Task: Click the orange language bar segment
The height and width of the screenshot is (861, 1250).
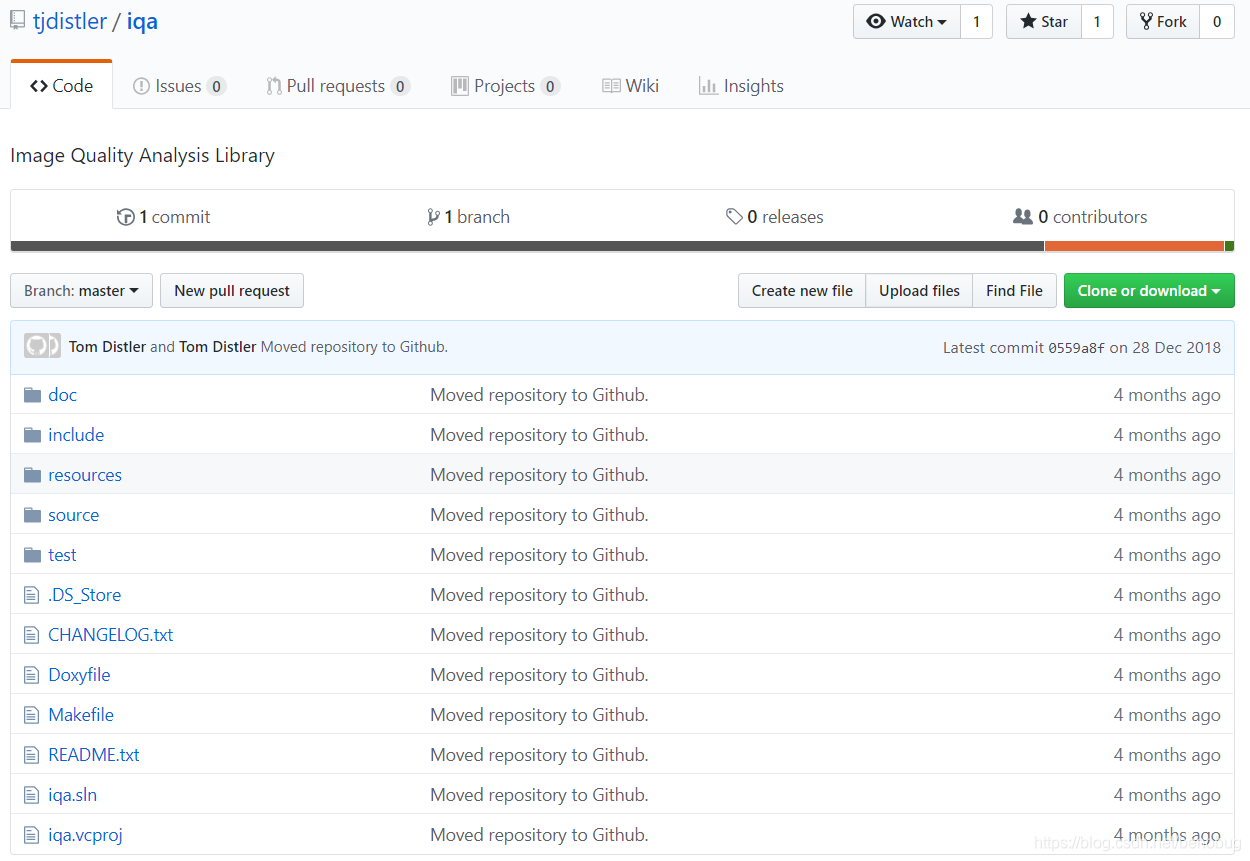Action: tap(1134, 246)
